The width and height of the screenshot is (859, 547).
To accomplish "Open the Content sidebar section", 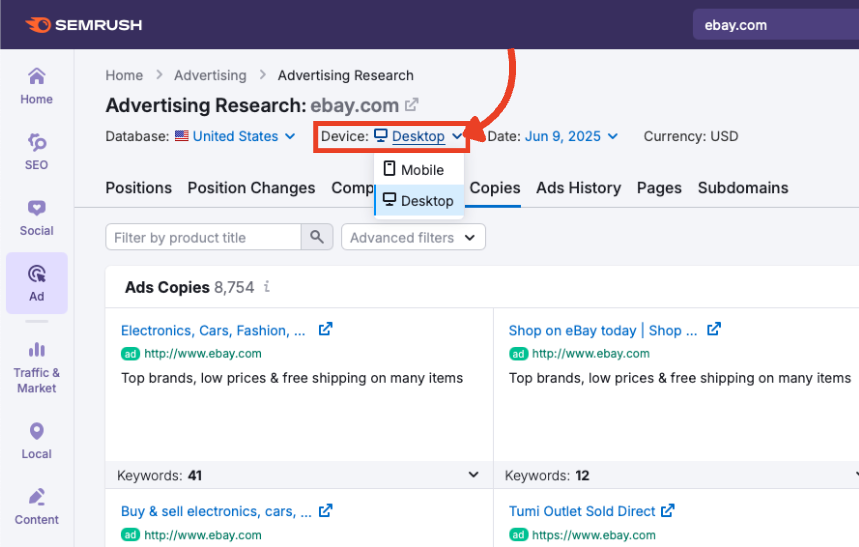I will (x=37, y=506).
